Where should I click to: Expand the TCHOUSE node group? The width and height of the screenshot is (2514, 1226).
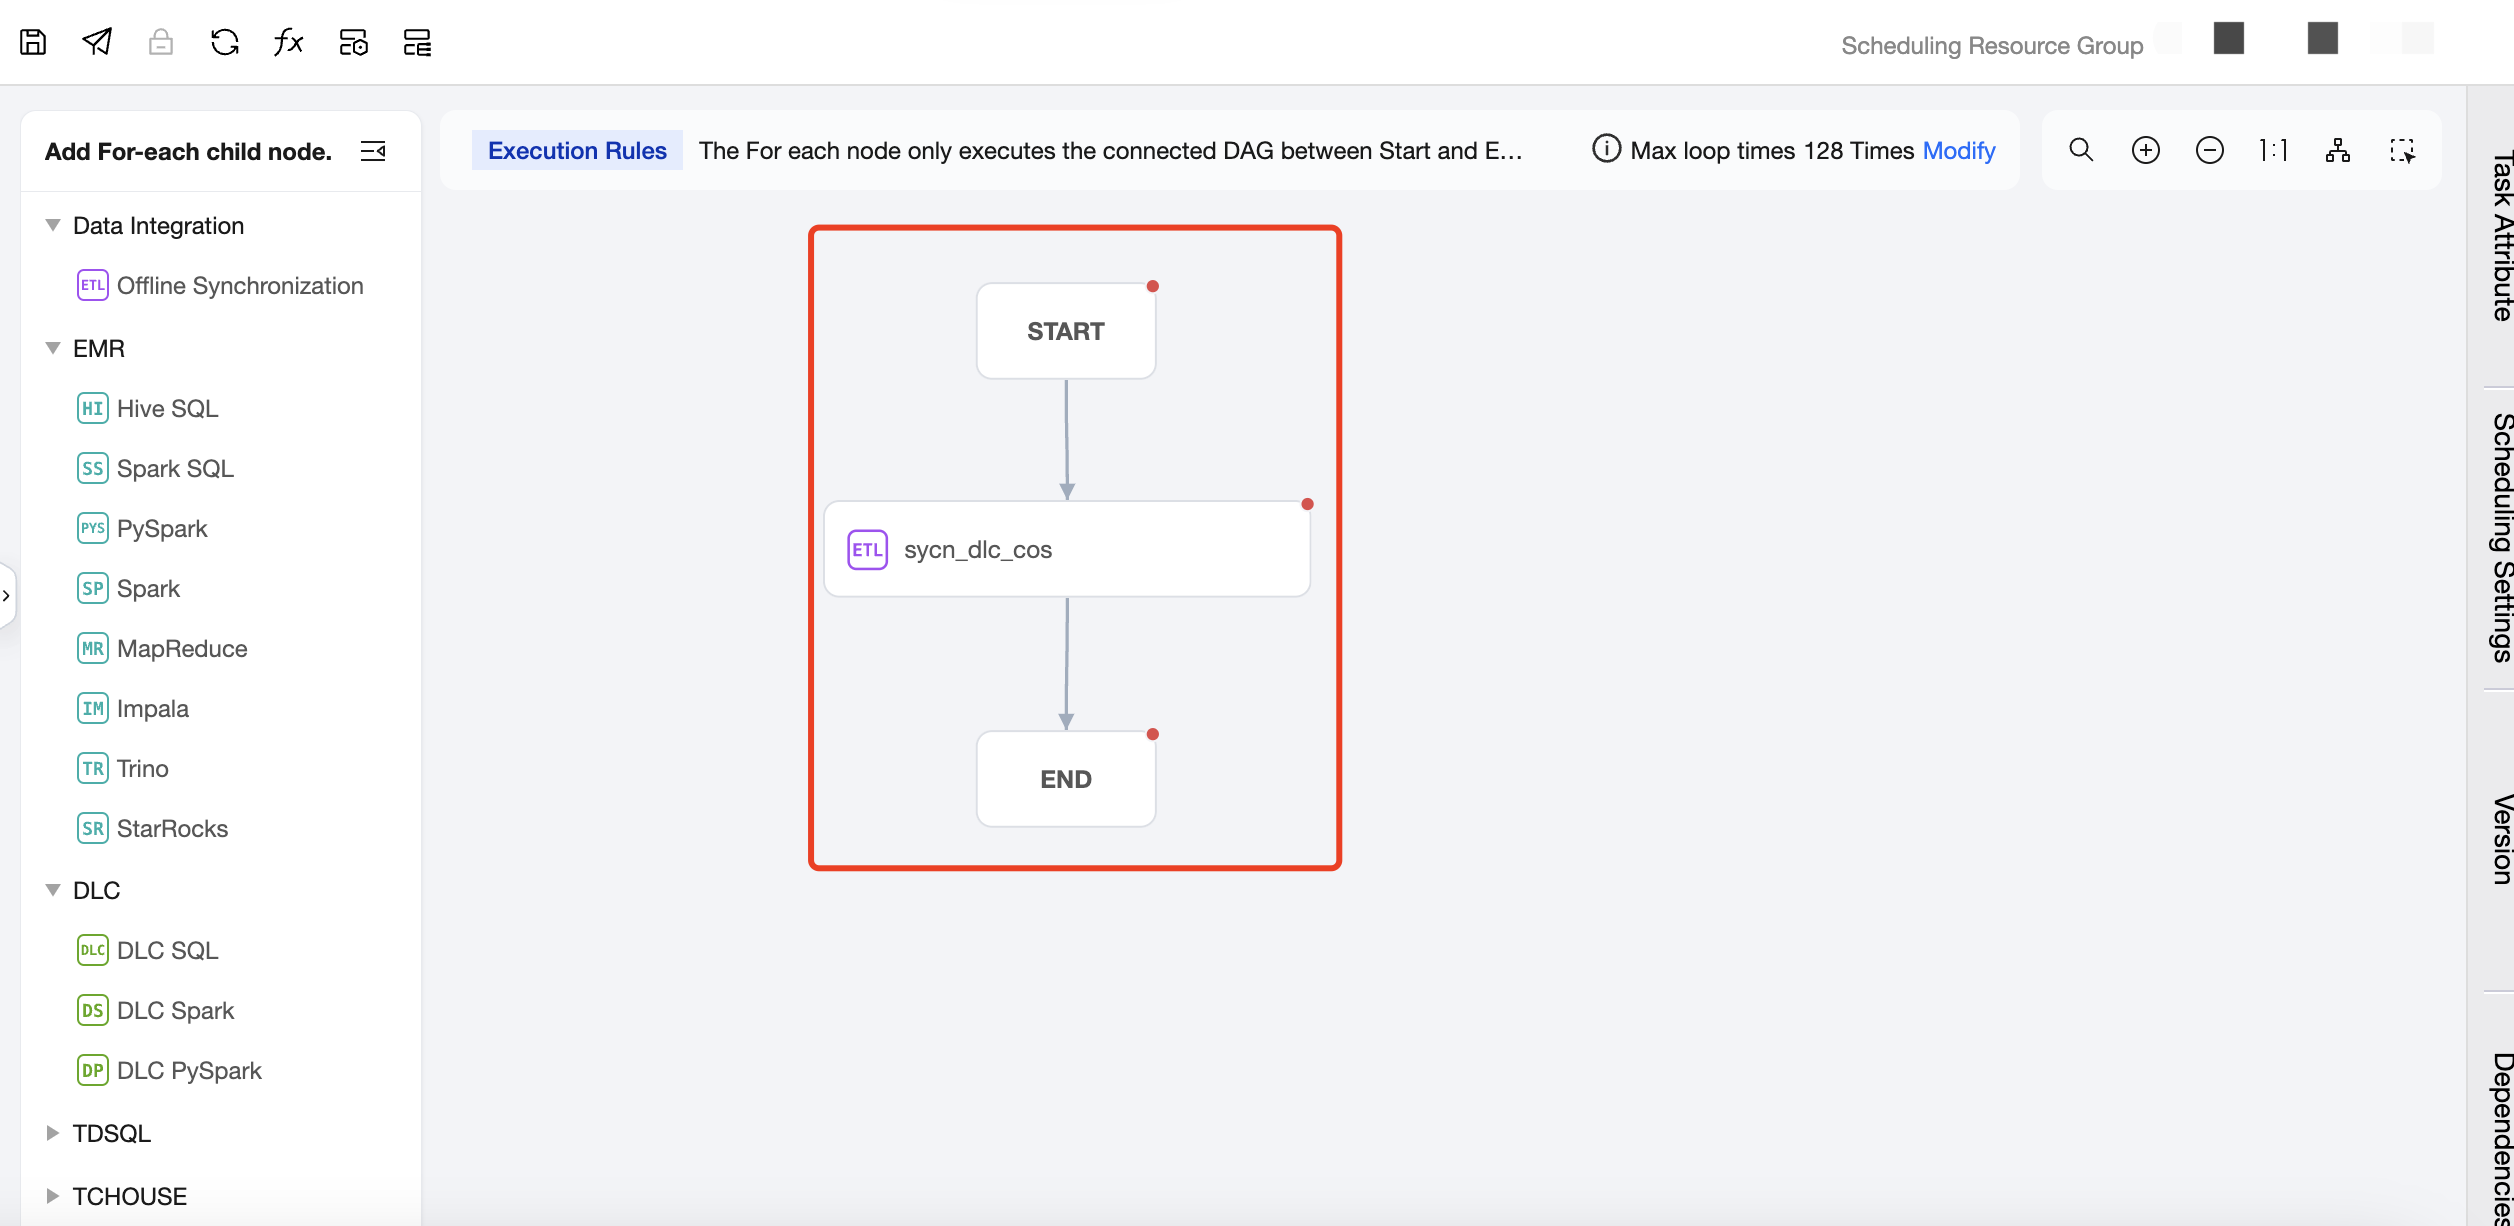pyautogui.click(x=53, y=1196)
